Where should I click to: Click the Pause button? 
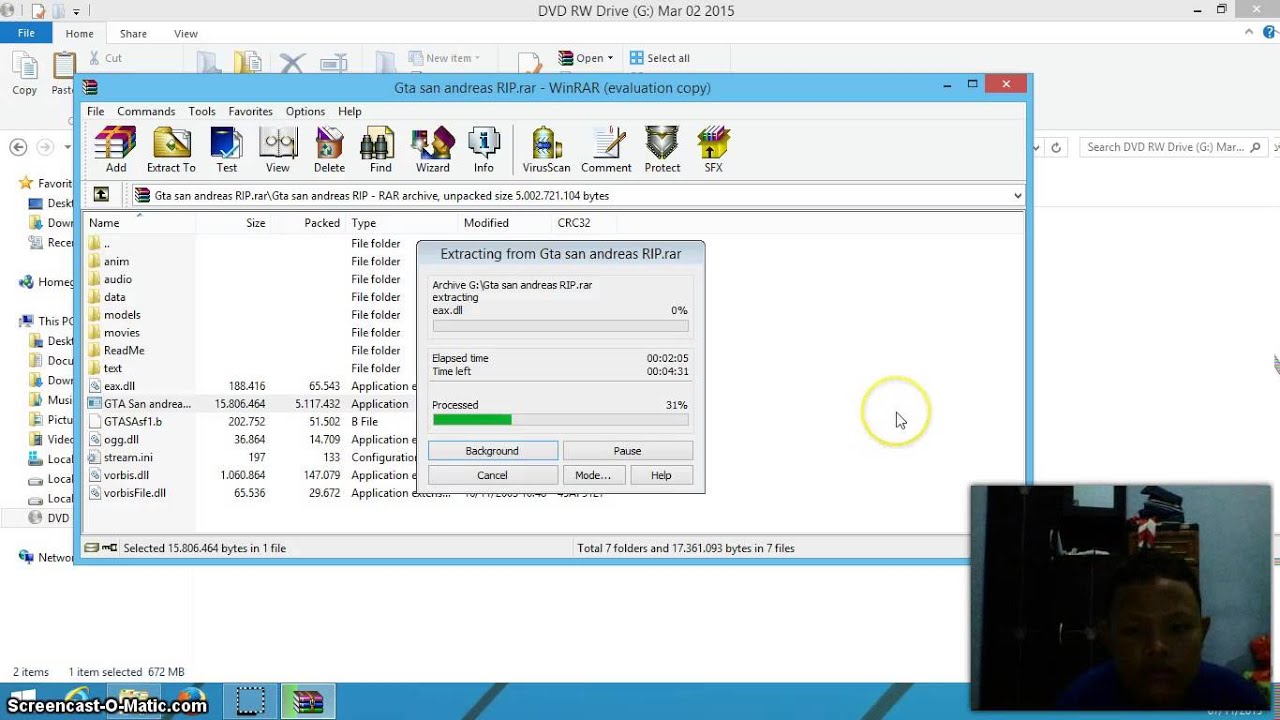627,451
